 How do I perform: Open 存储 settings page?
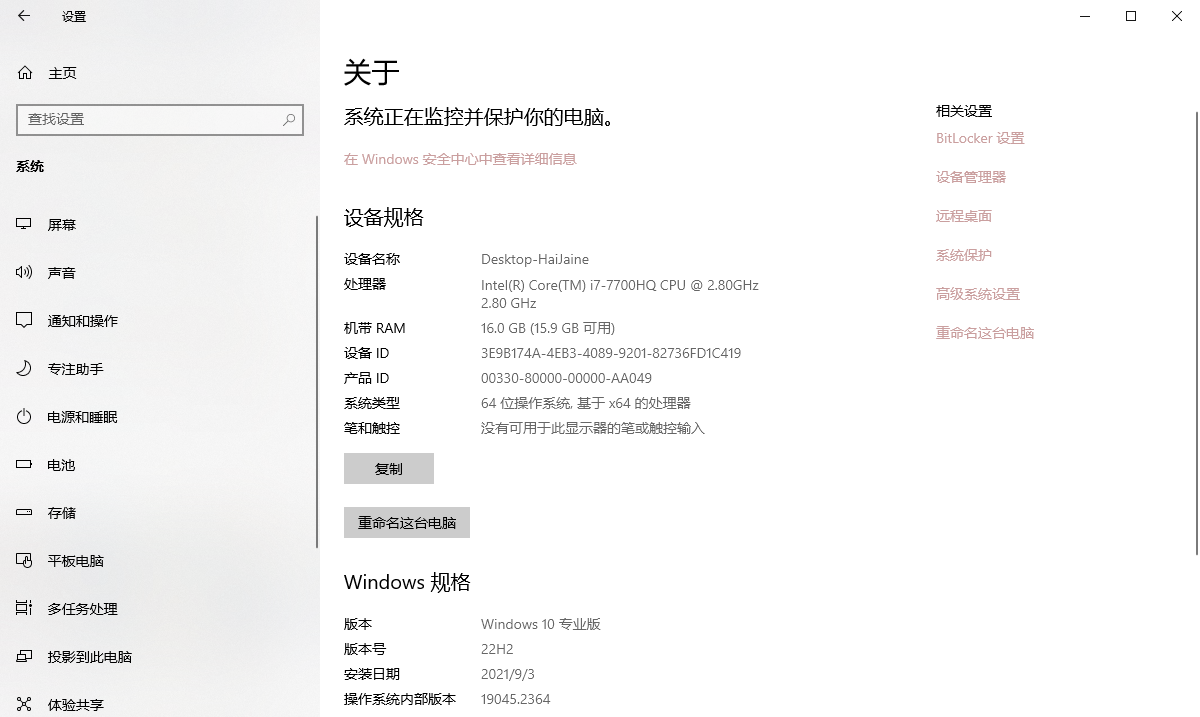(160, 513)
